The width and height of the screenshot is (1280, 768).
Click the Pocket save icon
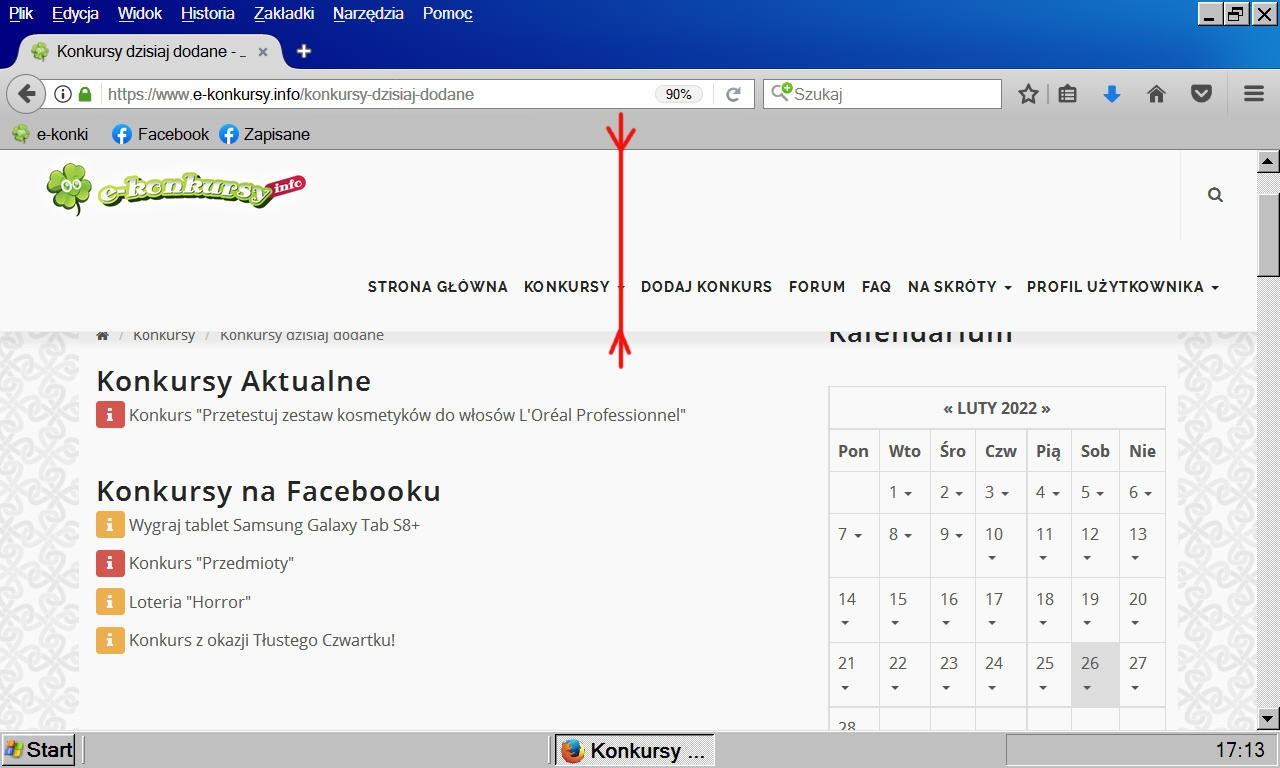click(x=1201, y=94)
